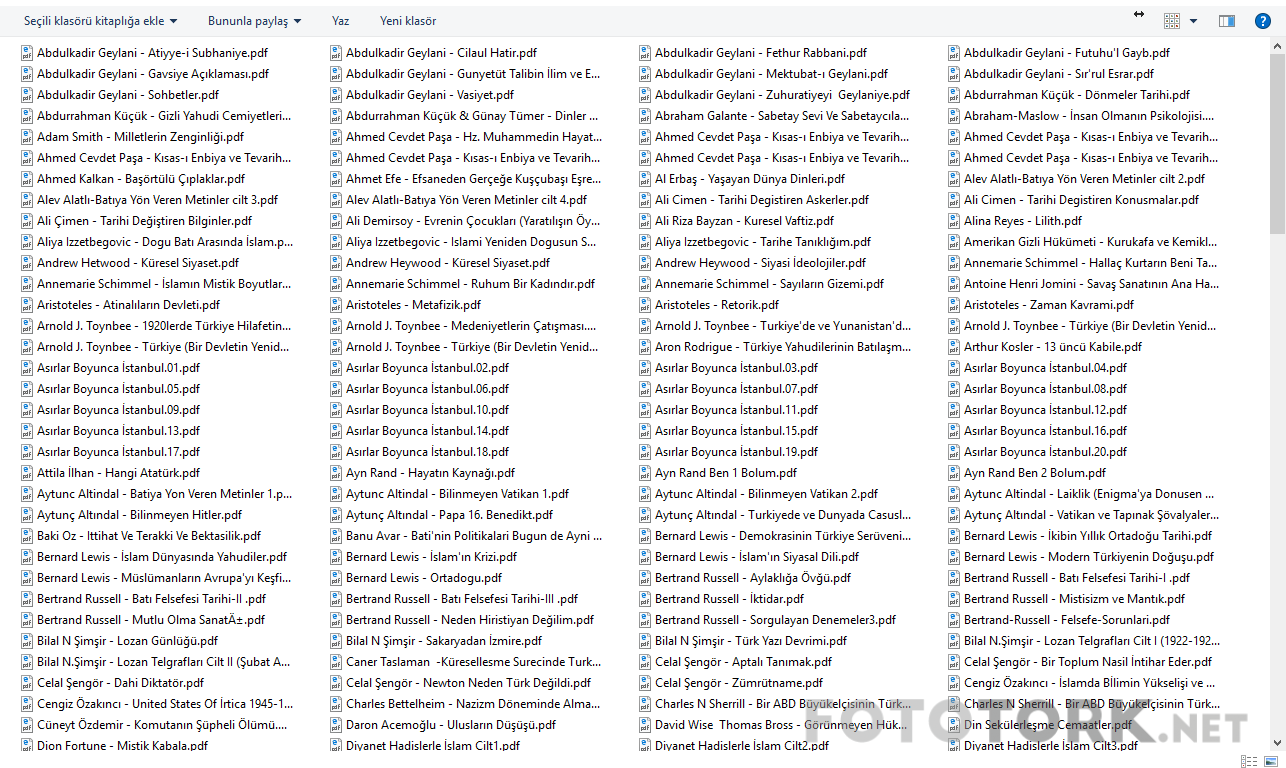1286x768 pixels.
Task: Click PDF icon of Abdulkadir Geylani - Vasiyet.pdf
Action: tap(336, 95)
